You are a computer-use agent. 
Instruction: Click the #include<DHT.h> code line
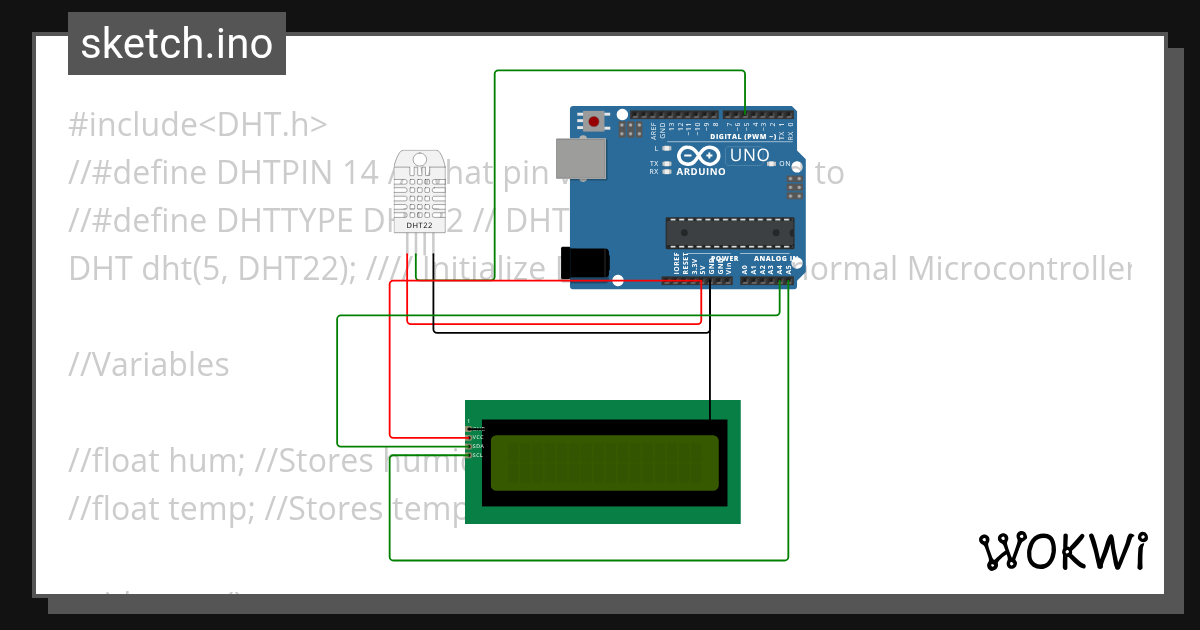(x=197, y=124)
